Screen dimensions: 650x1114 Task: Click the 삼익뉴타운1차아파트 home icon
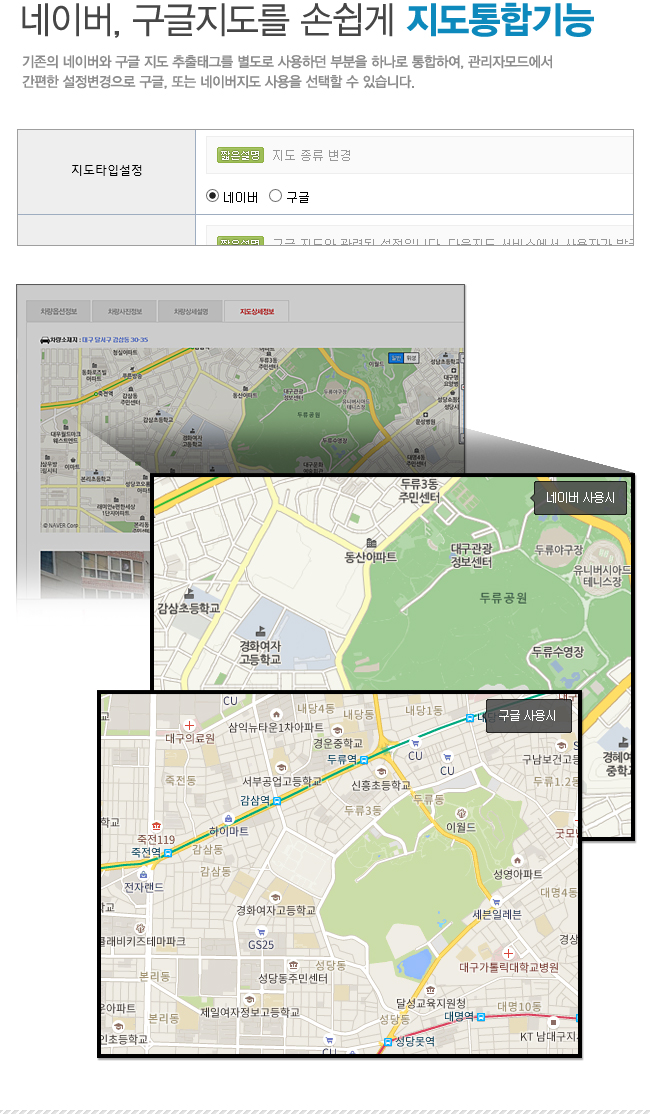tap(276, 714)
